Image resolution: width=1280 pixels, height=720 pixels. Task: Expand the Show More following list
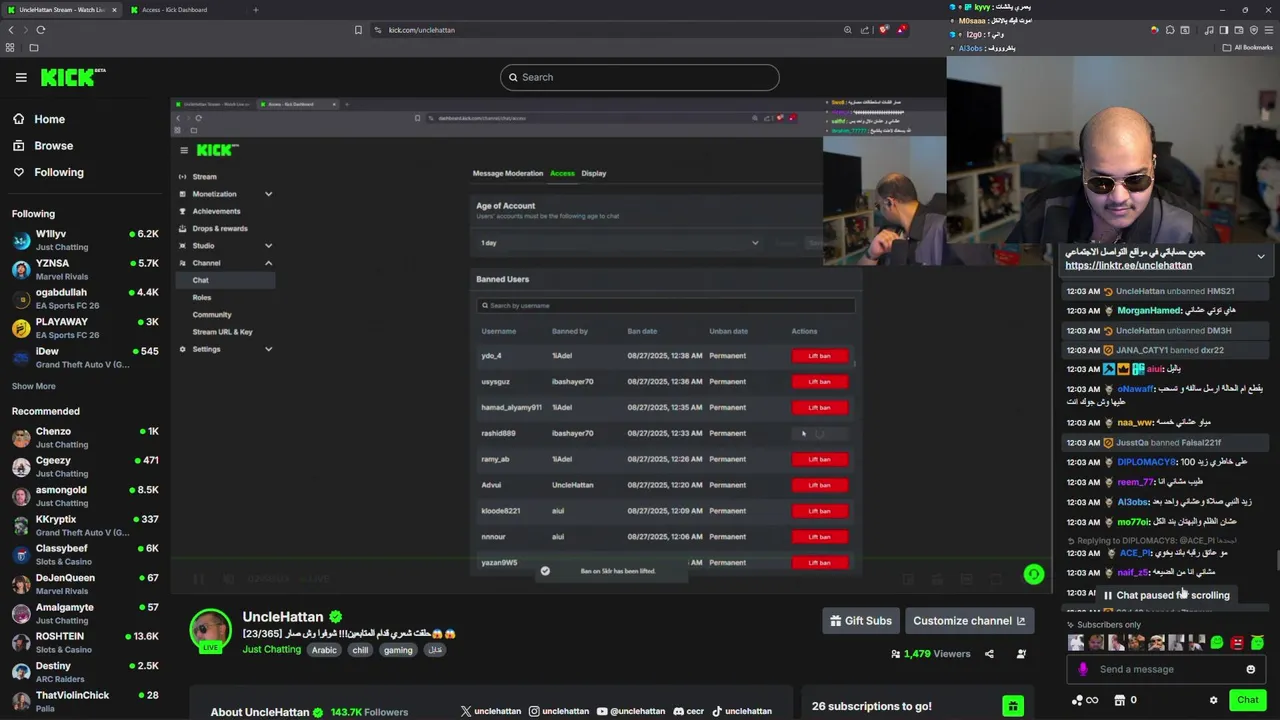34,386
